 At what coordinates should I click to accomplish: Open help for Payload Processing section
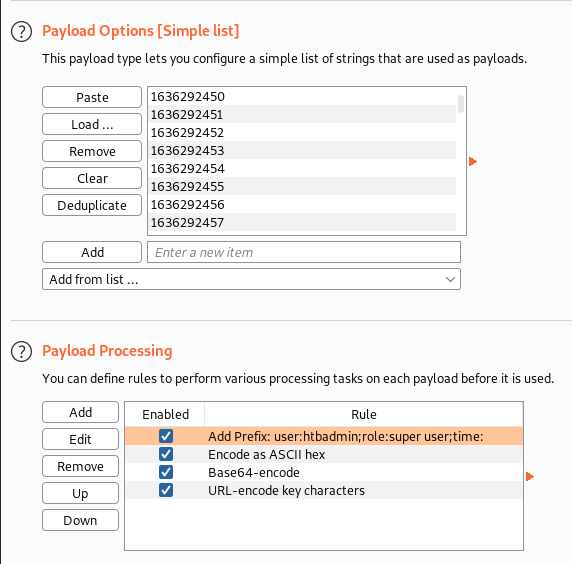(22, 352)
